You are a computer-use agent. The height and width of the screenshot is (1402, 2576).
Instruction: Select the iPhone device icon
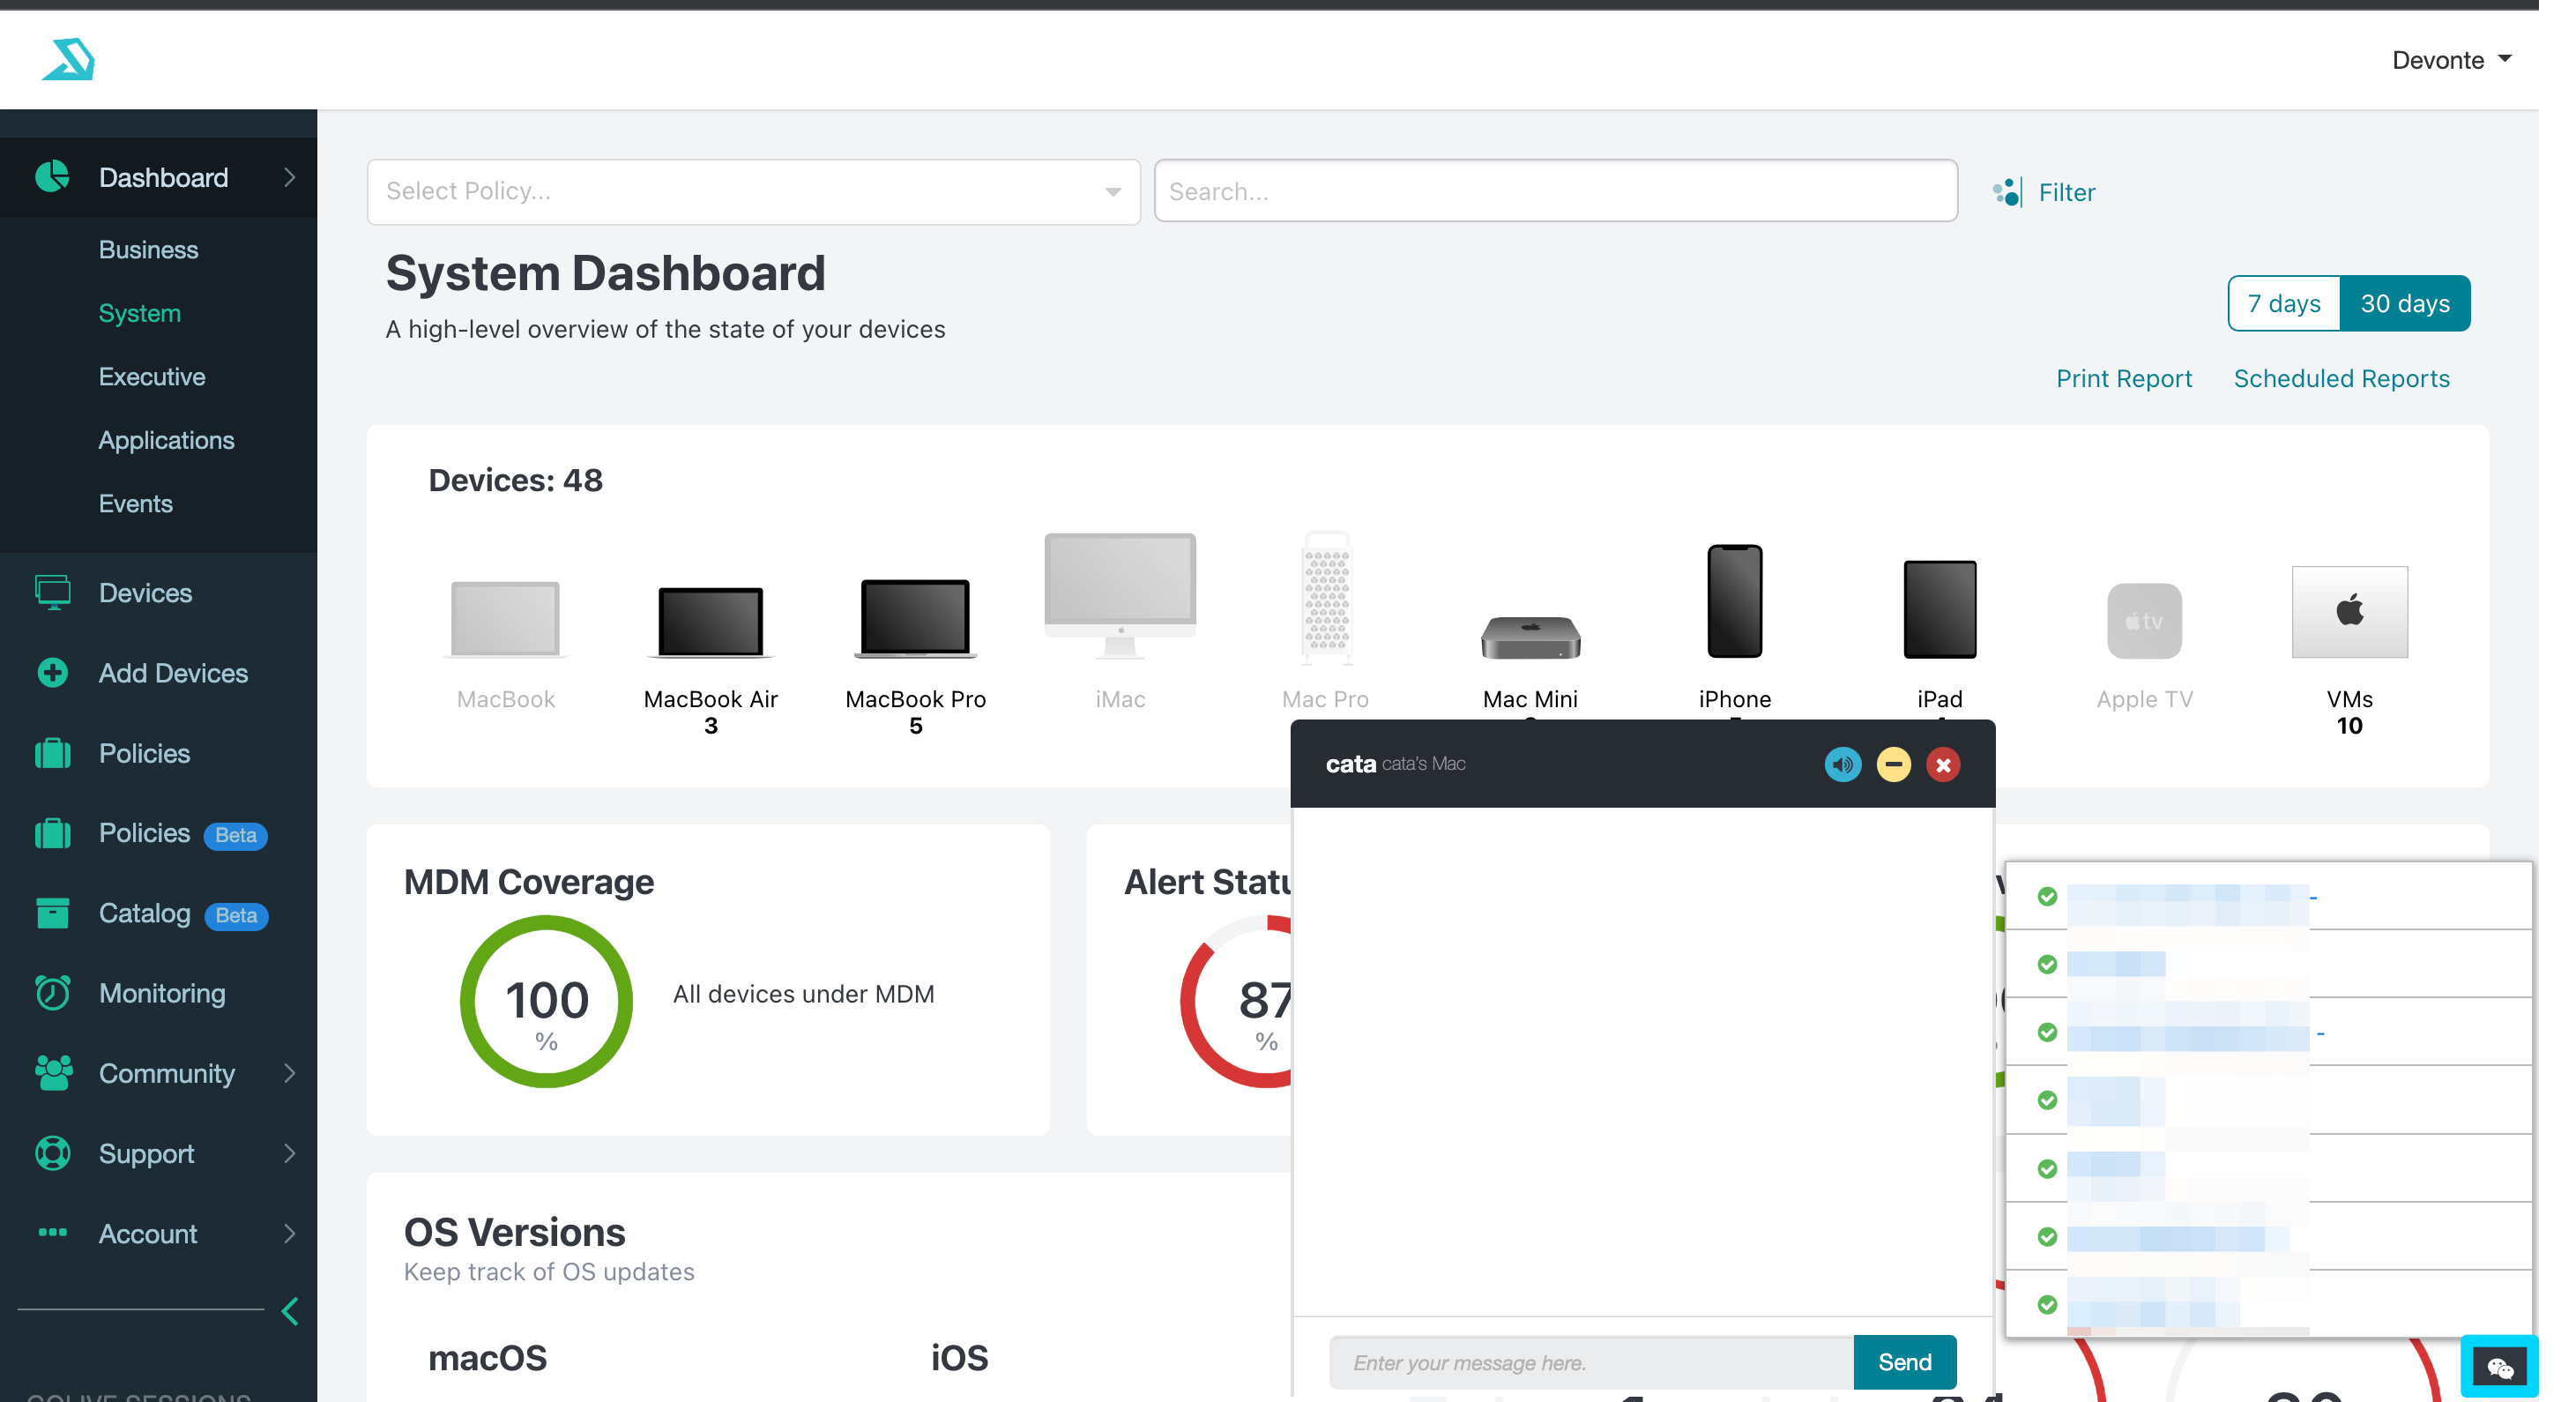(x=1734, y=600)
